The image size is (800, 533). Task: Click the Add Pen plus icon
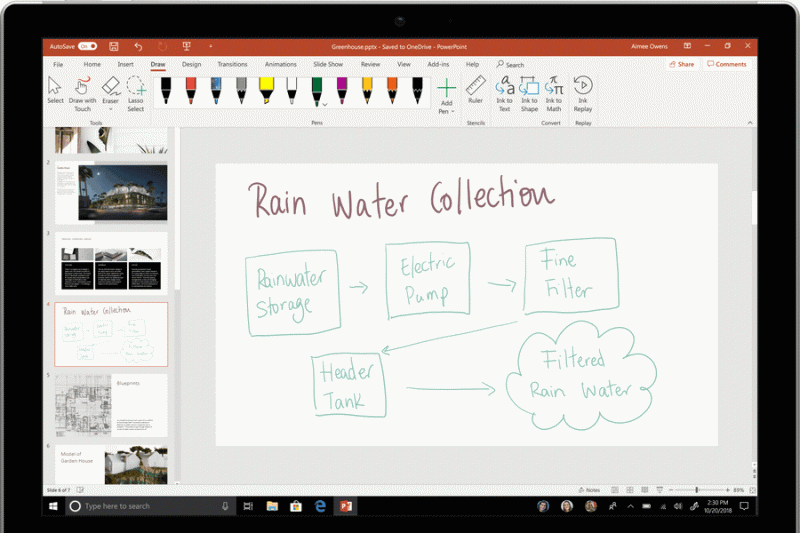(446, 87)
